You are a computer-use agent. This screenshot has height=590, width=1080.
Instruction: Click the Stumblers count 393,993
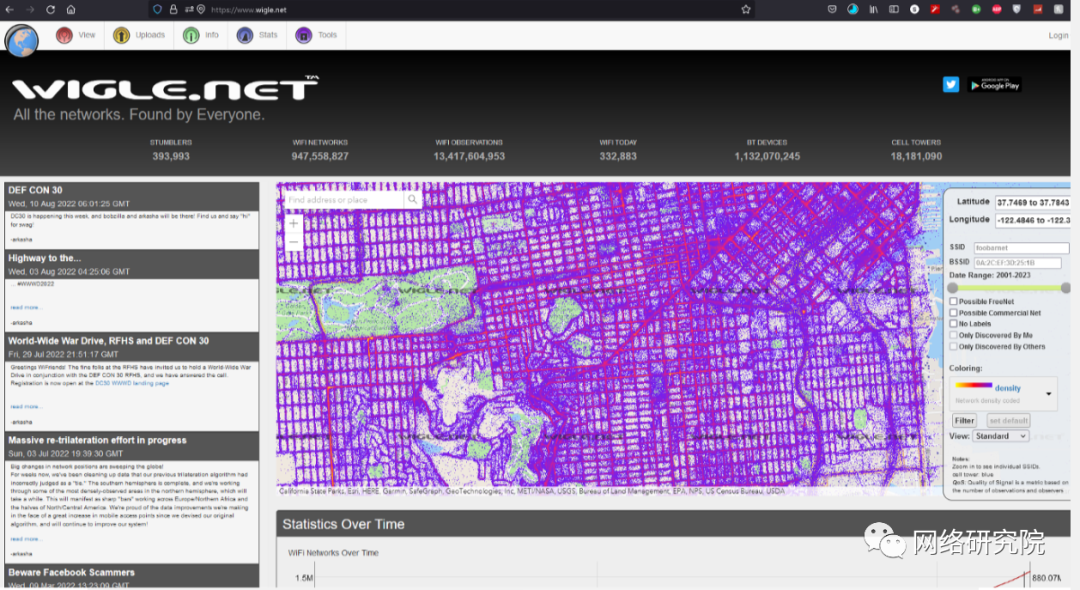[171, 156]
